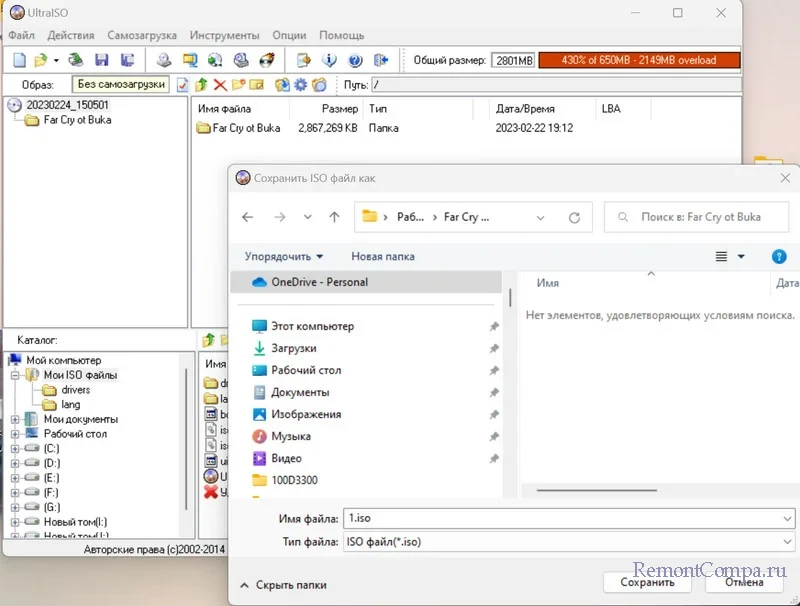Refresh the save dialog folder view
Viewport: 800px width, 606px height.
(574, 218)
